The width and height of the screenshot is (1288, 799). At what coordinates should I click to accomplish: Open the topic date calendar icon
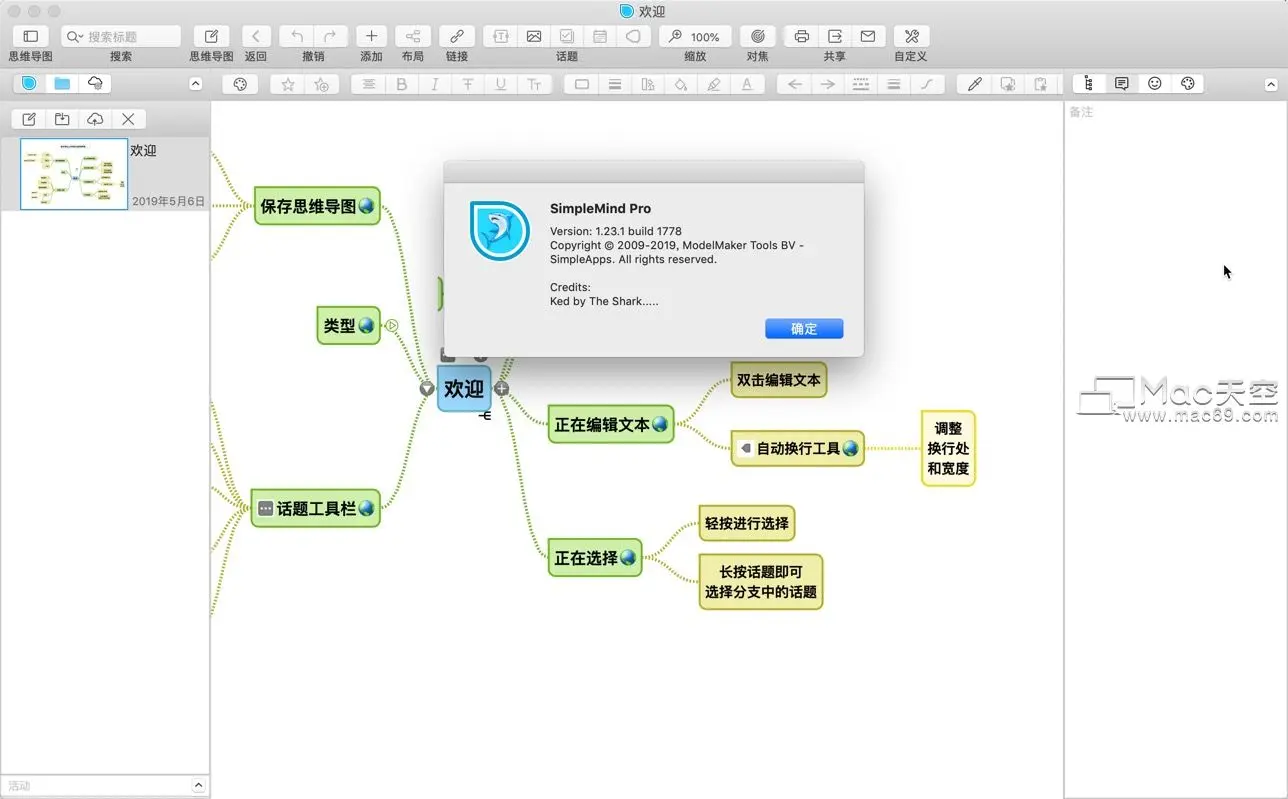pyautogui.click(x=600, y=36)
